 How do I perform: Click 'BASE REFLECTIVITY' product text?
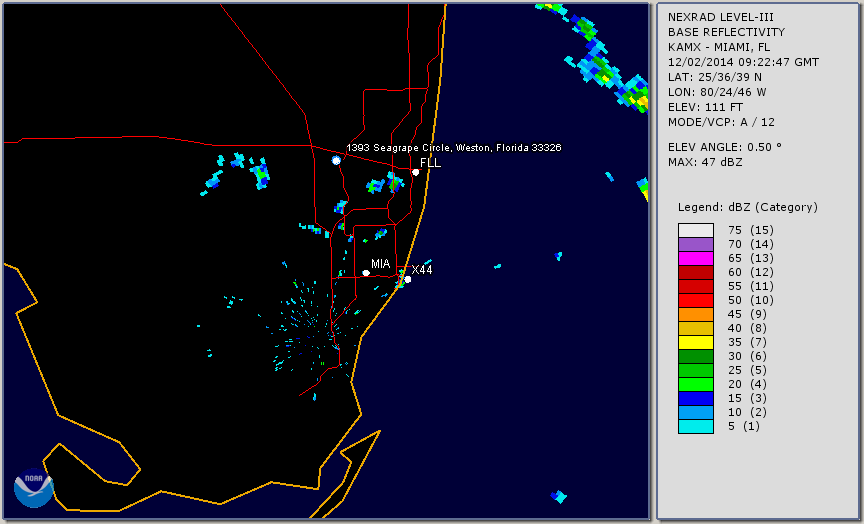click(x=726, y=33)
